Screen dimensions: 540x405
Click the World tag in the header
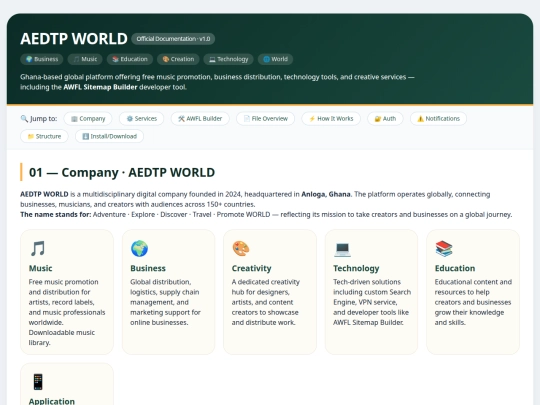275,59
